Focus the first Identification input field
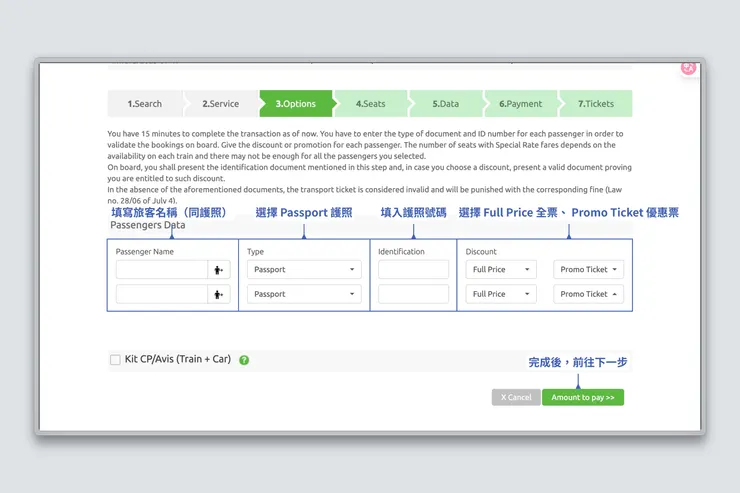 (x=413, y=269)
